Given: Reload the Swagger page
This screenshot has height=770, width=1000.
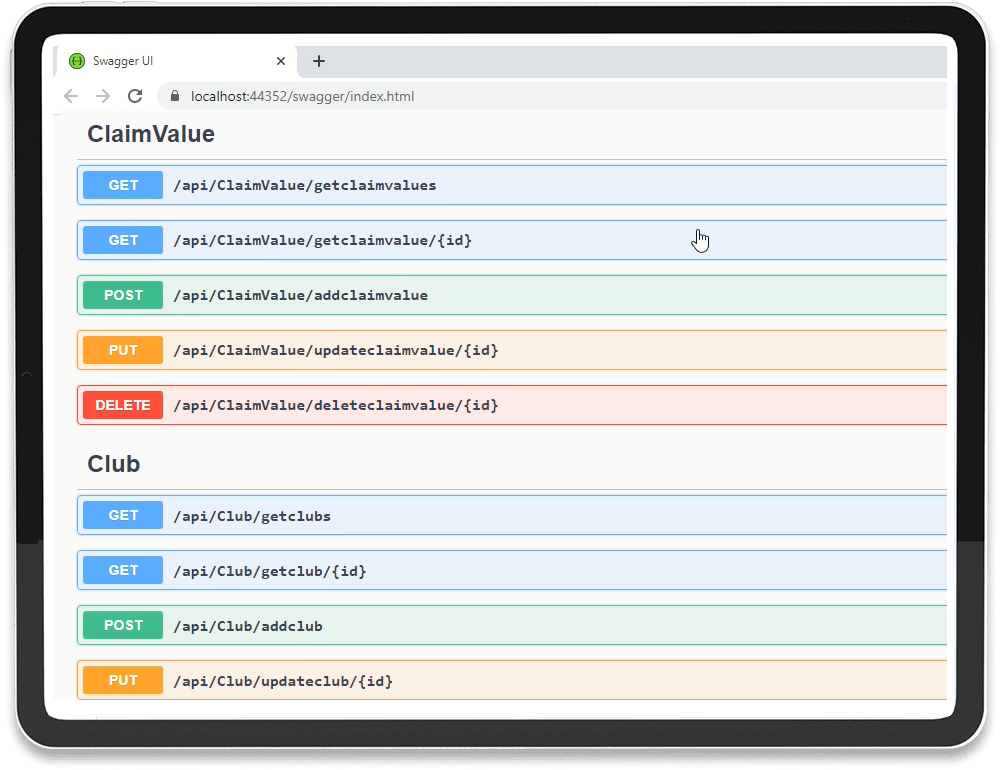Looking at the screenshot, I should click(x=134, y=96).
